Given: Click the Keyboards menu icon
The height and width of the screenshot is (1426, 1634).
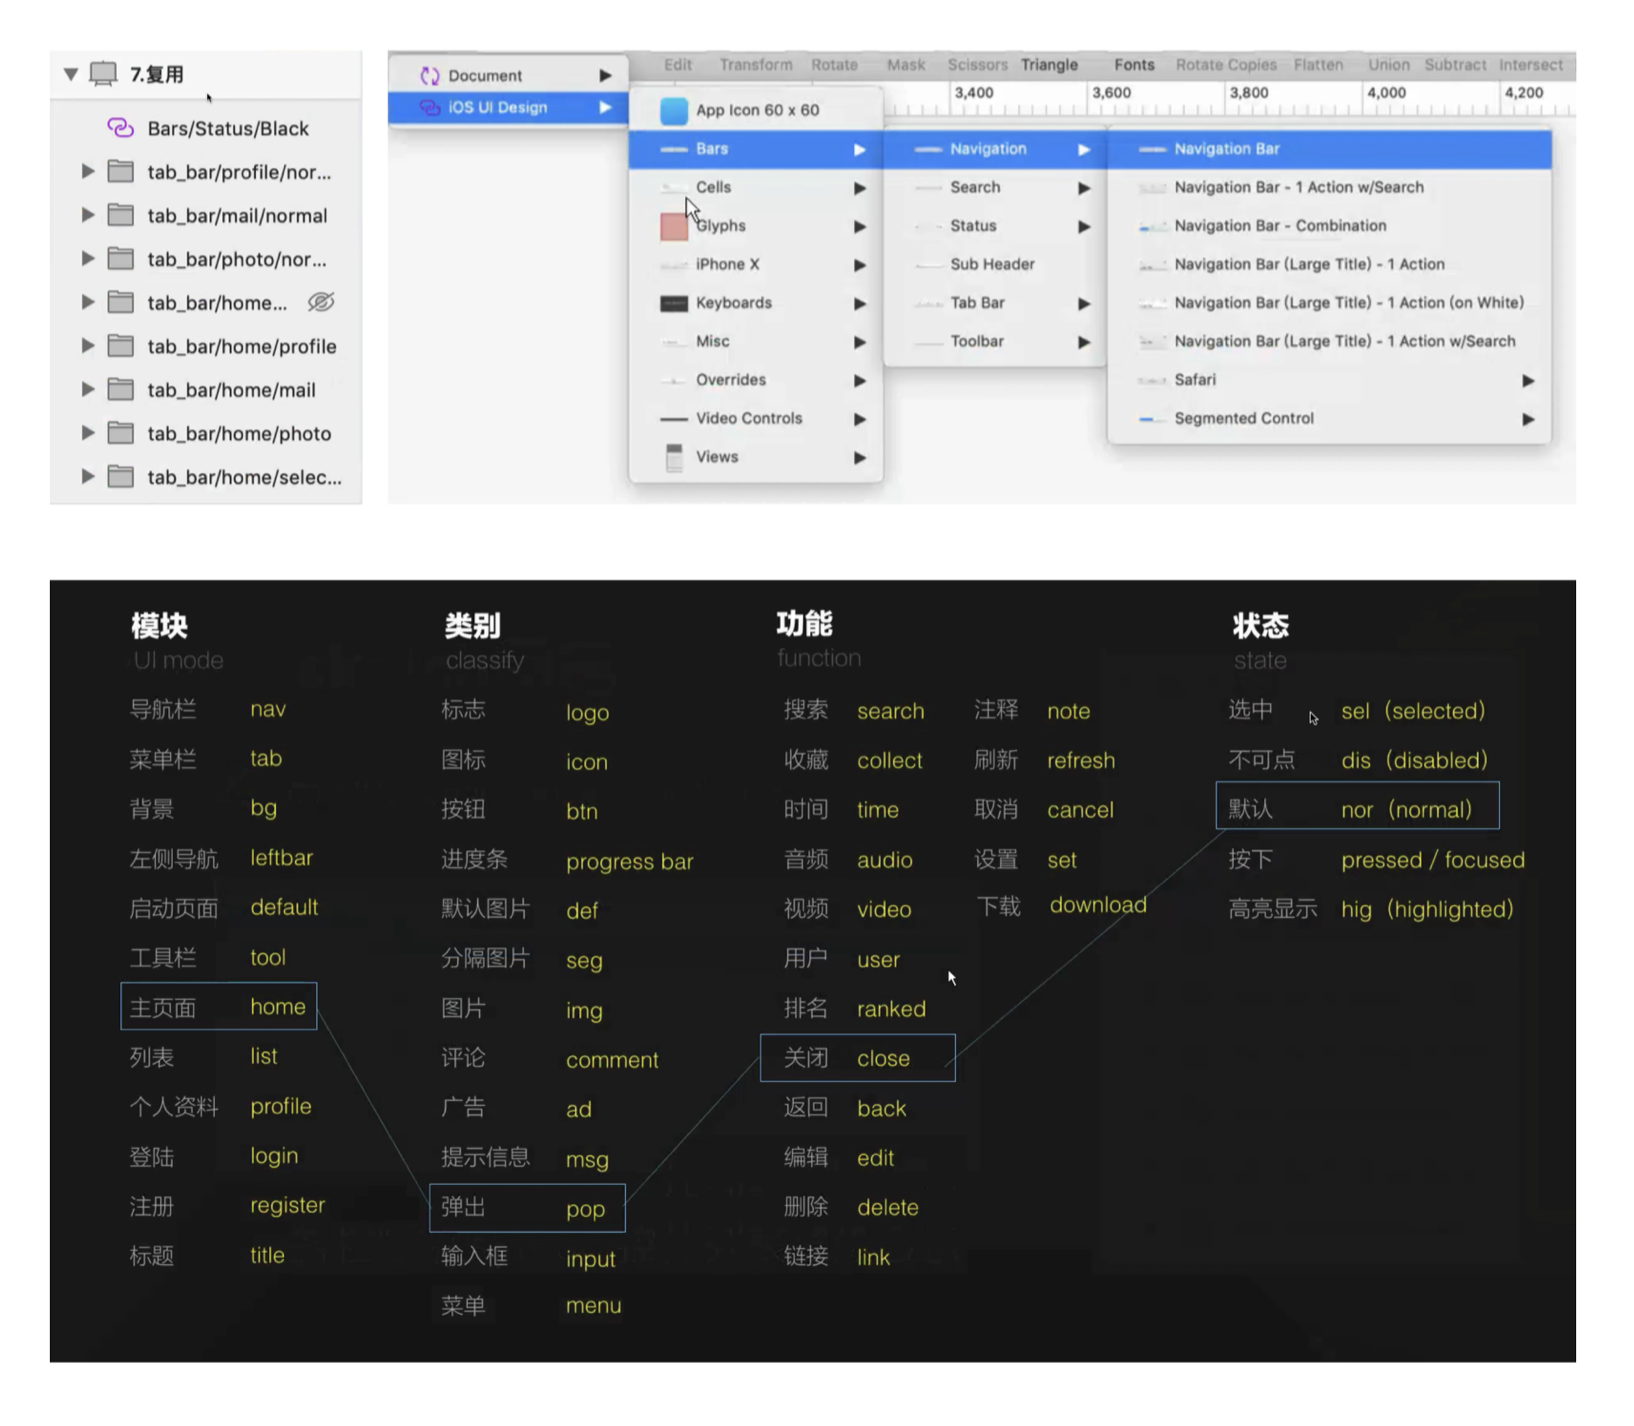Looking at the screenshot, I should (674, 303).
